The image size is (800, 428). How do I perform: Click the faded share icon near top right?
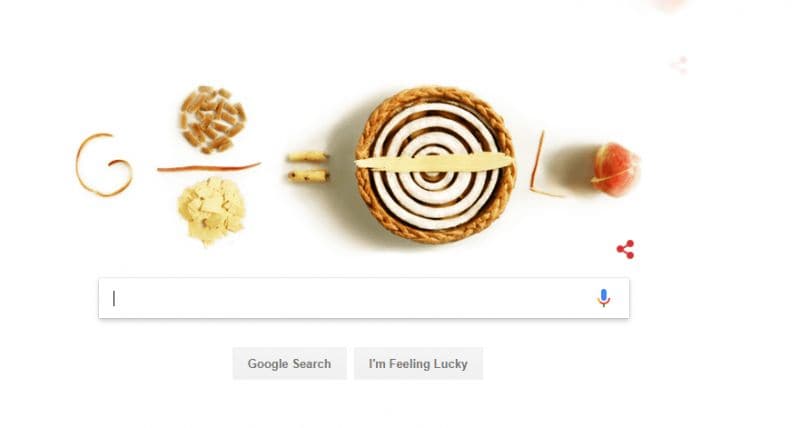click(x=680, y=65)
